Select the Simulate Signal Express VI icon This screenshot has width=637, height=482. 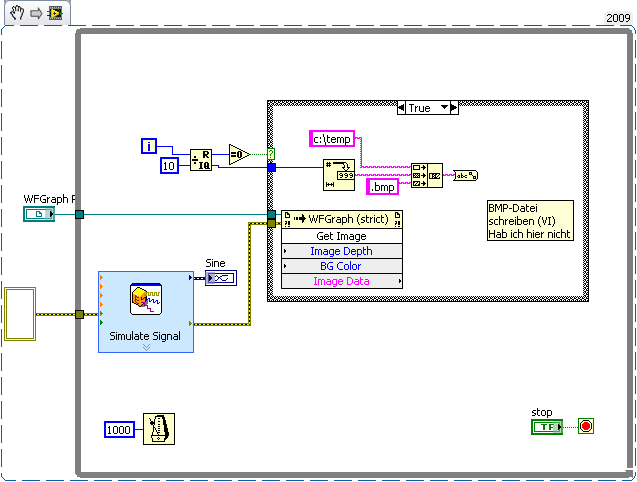(146, 299)
